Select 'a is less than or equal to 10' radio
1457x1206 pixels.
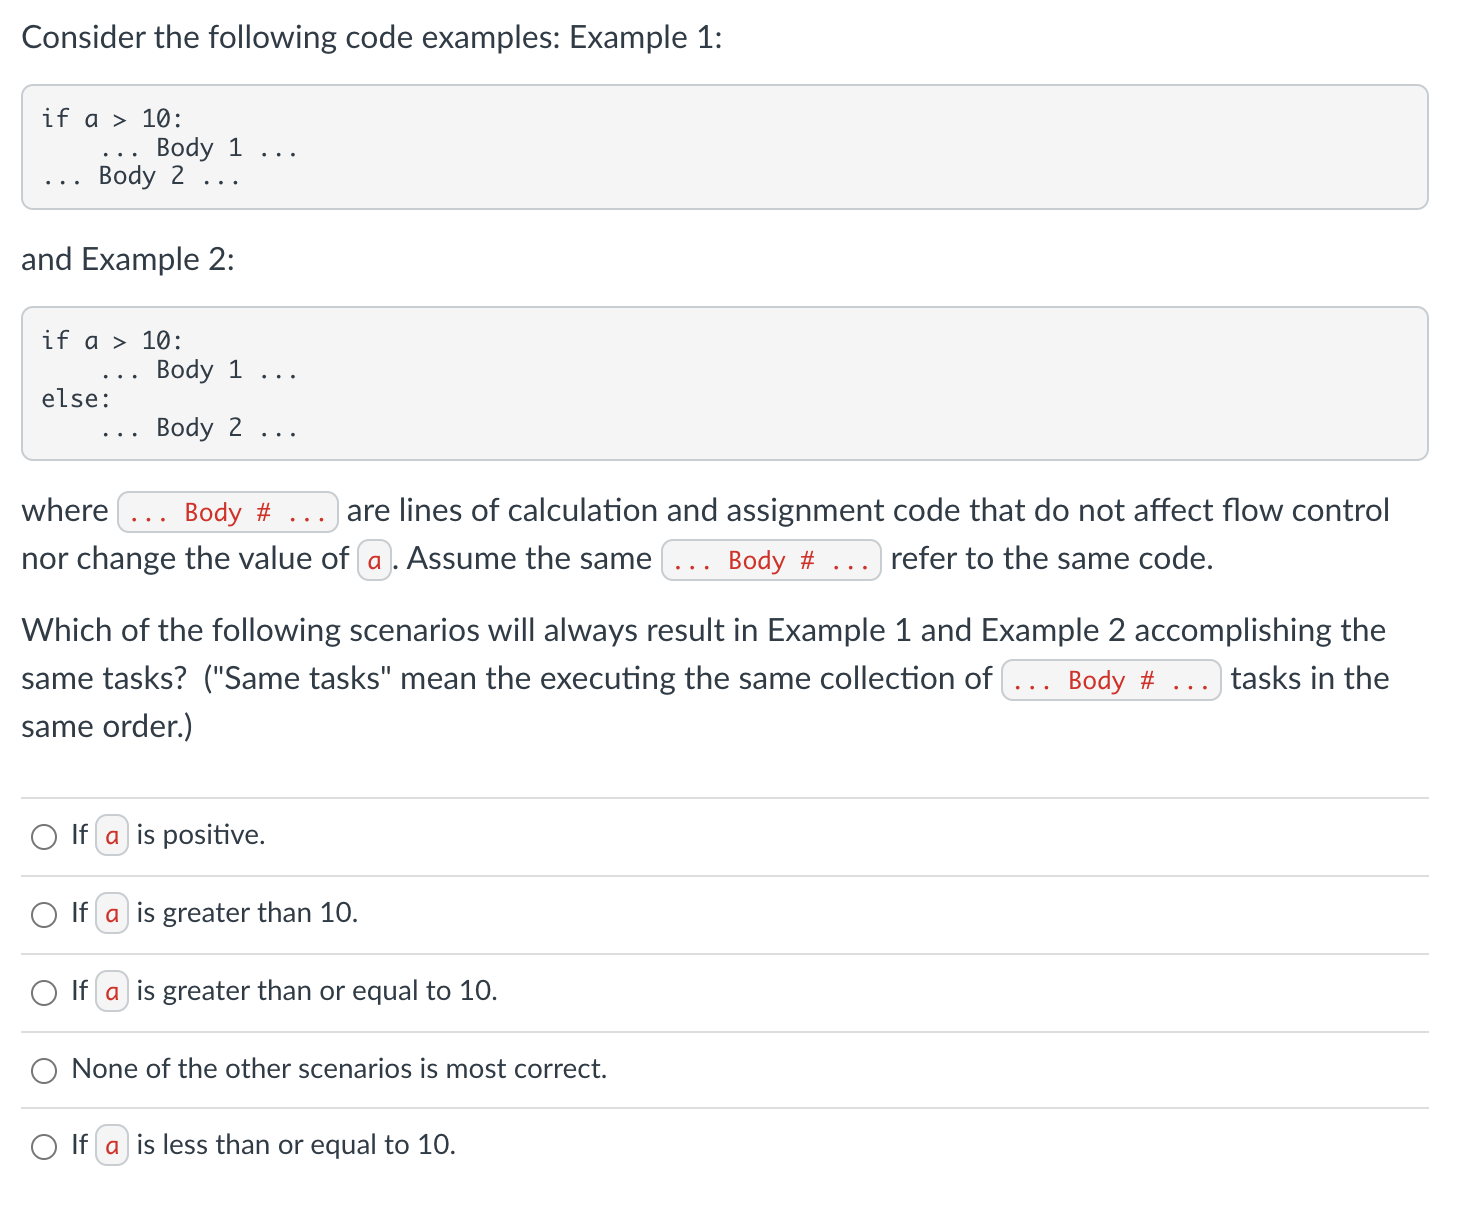(x=44, y=1147)
